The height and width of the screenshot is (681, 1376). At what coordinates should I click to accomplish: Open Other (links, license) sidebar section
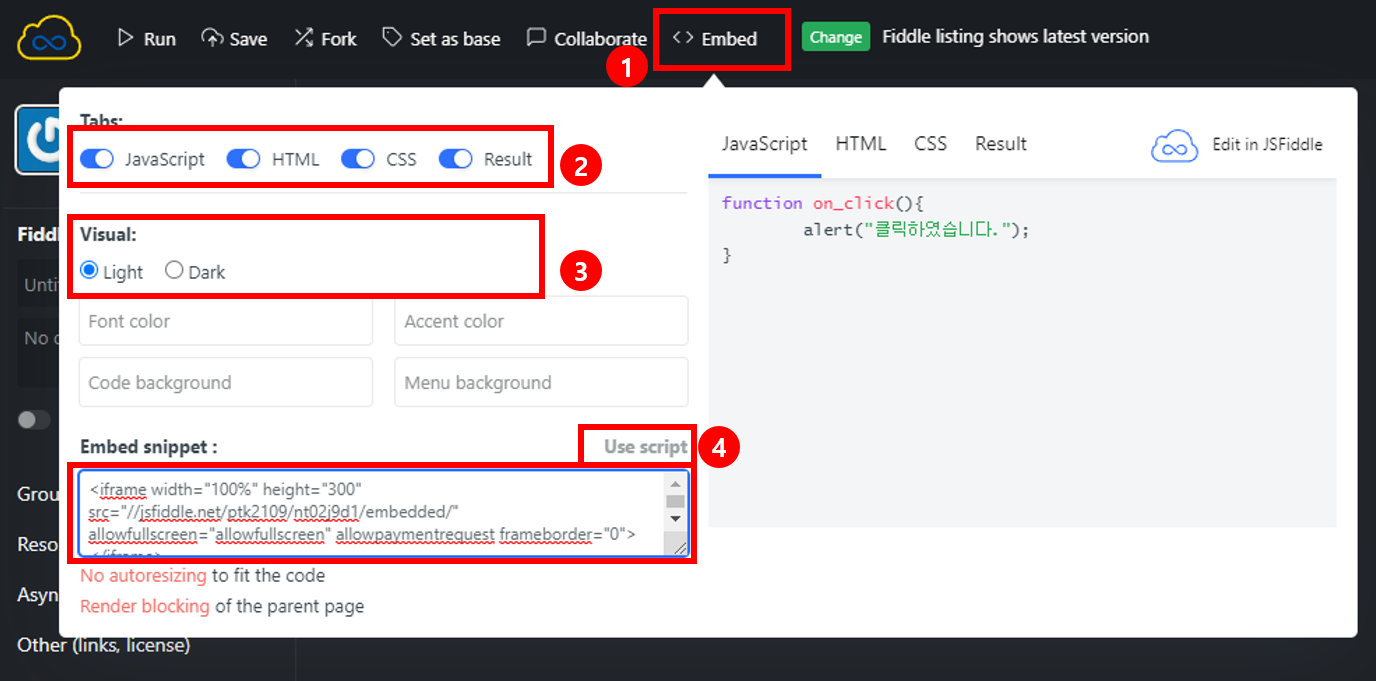tap(104, 645)
